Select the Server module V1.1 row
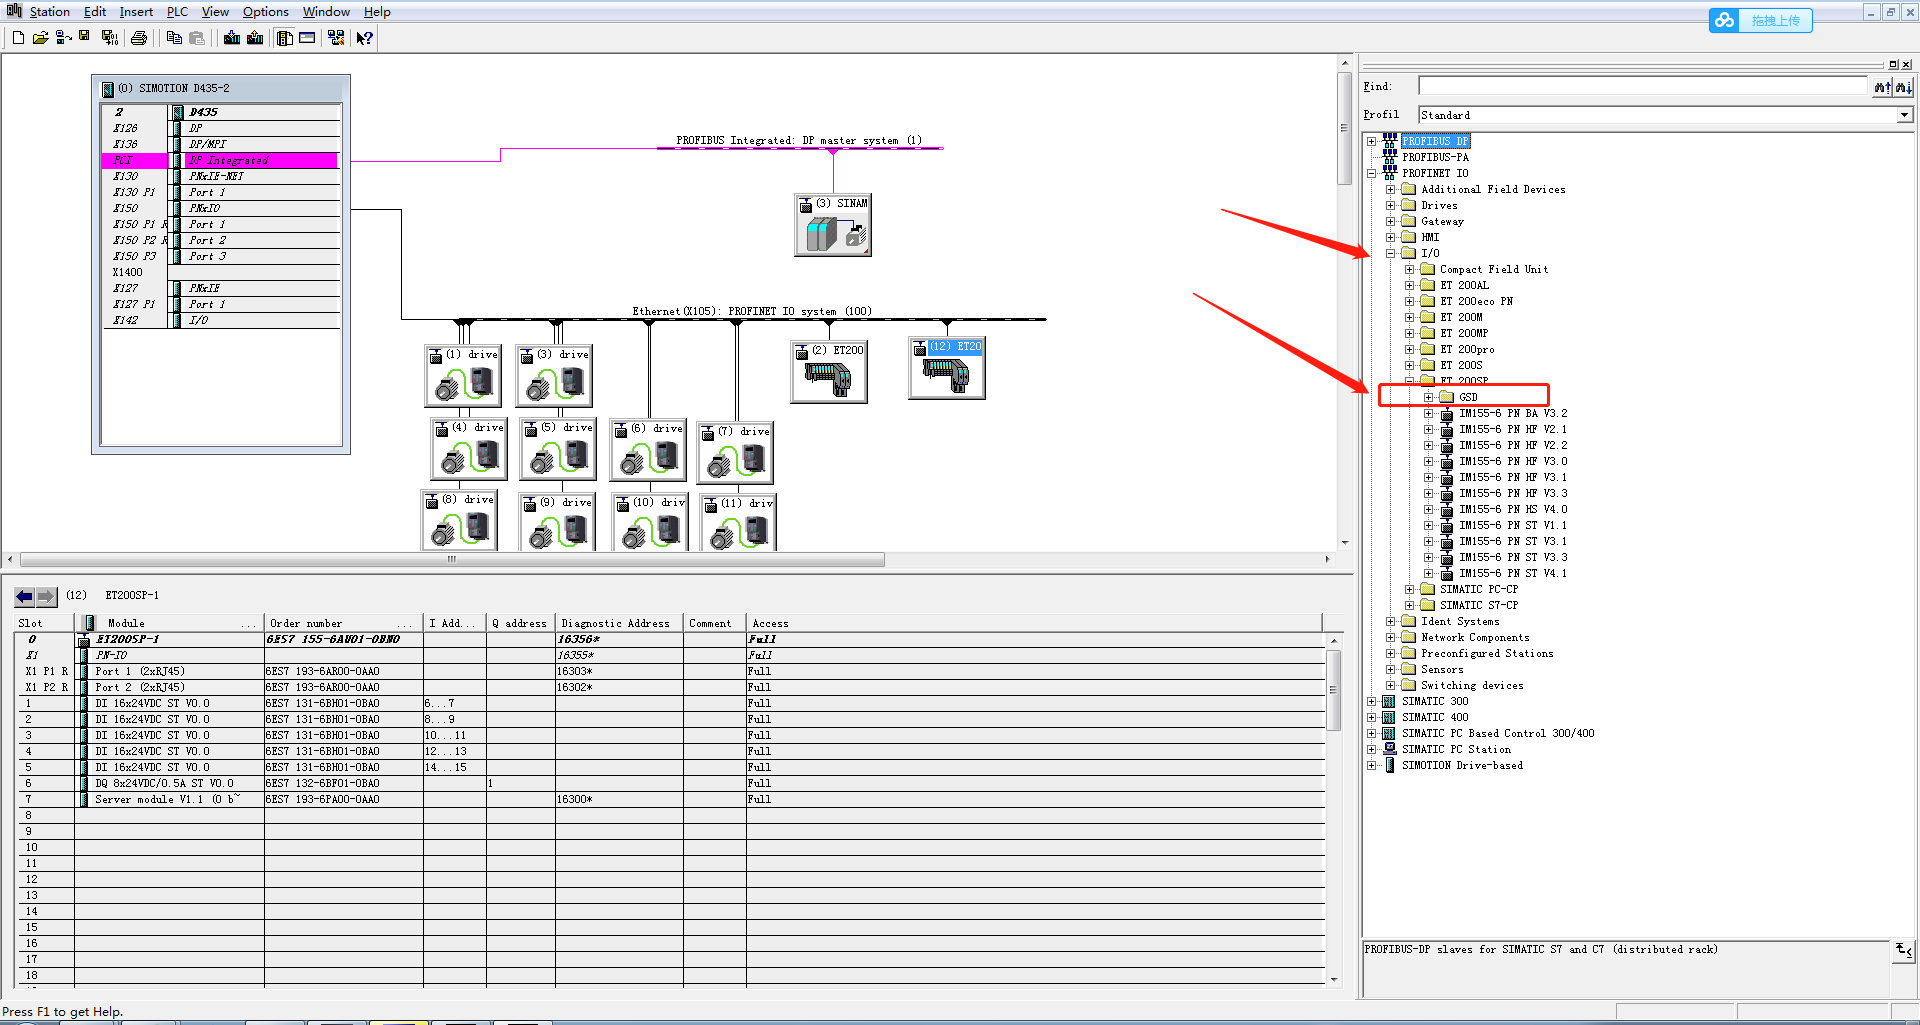This screenshot has width=1920, height=1025. pyautogui.click(x=670, y=799)
